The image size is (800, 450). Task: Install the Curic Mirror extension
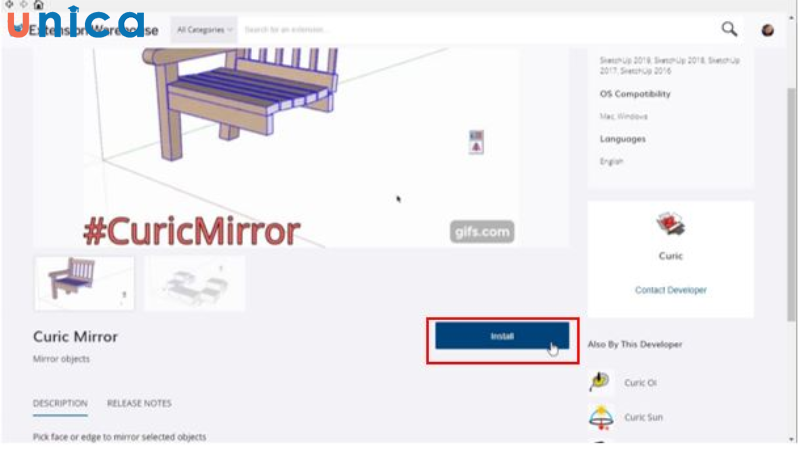502,336
